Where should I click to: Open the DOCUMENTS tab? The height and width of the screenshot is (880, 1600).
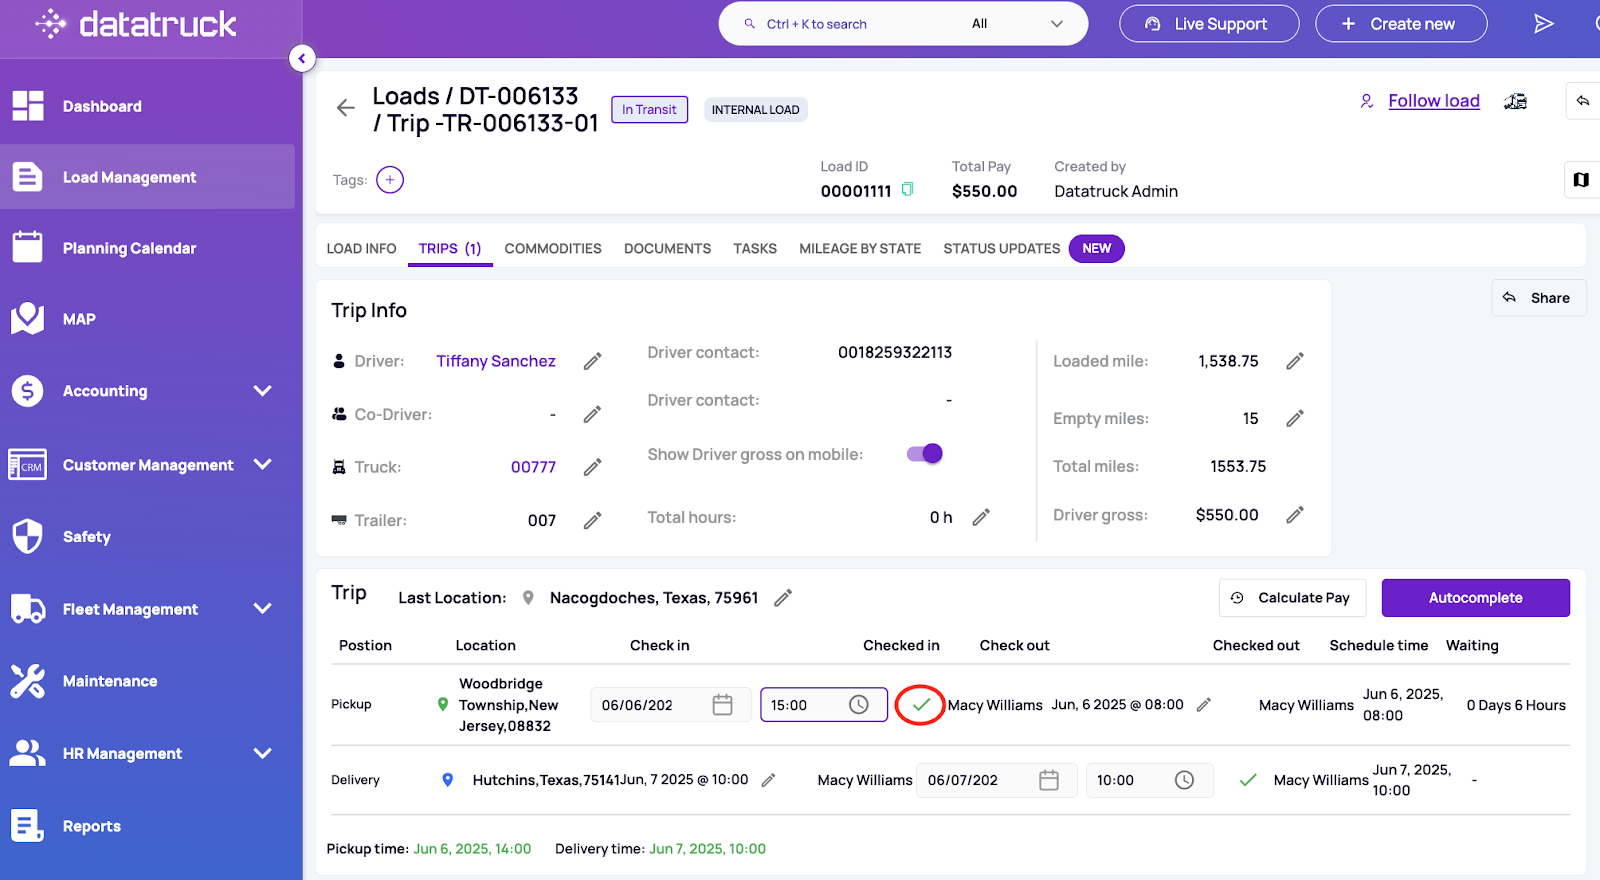pyautogui.click(x=667, y=249)
